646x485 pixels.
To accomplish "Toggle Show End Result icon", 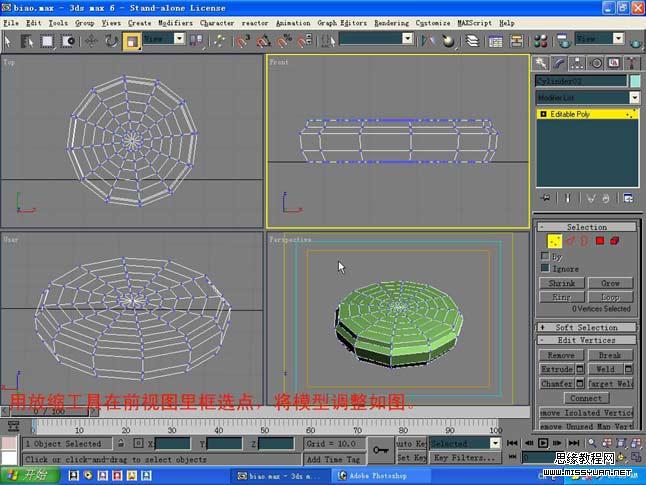I will click(568, 198).
